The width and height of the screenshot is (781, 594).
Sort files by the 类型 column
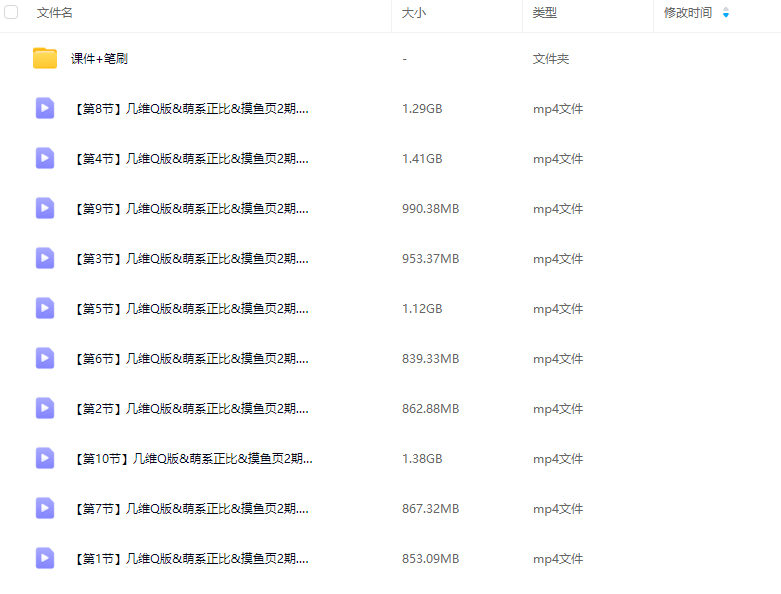[x=544, y=13]
